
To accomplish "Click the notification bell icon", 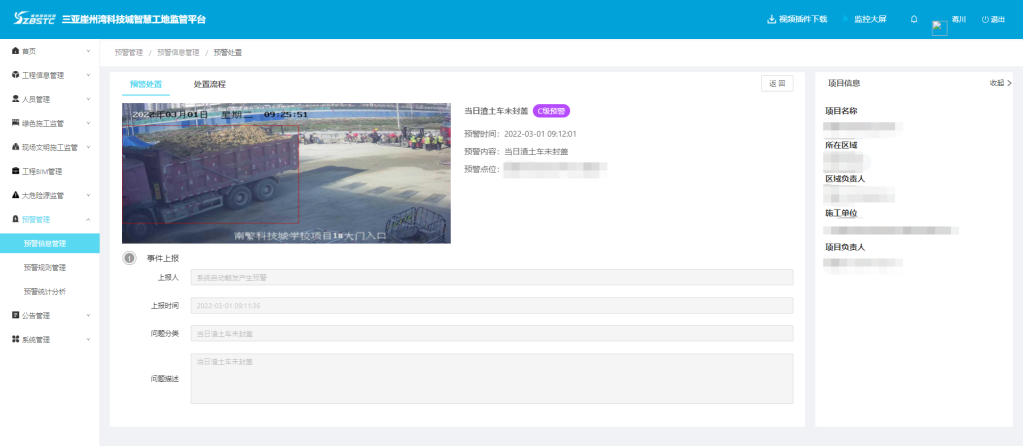I will point(914,19).
